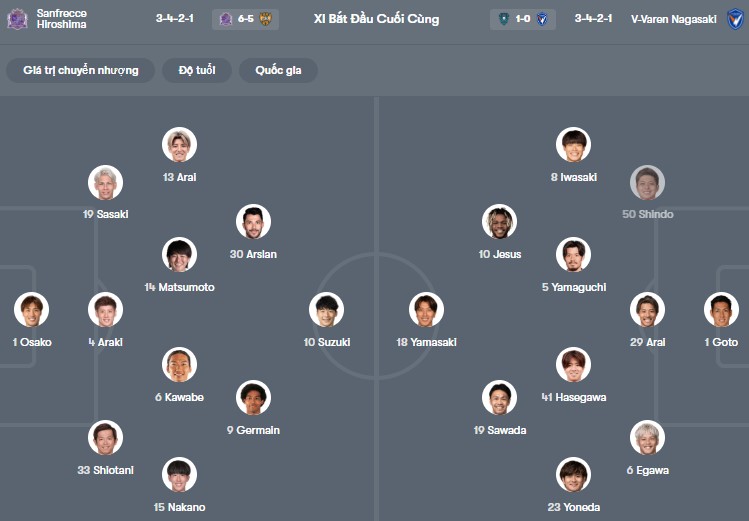Viewport: 749px width, 521px height.
Task: Select the XI Bắt Đầu Cuối Cùng heading
Action: 376,19
